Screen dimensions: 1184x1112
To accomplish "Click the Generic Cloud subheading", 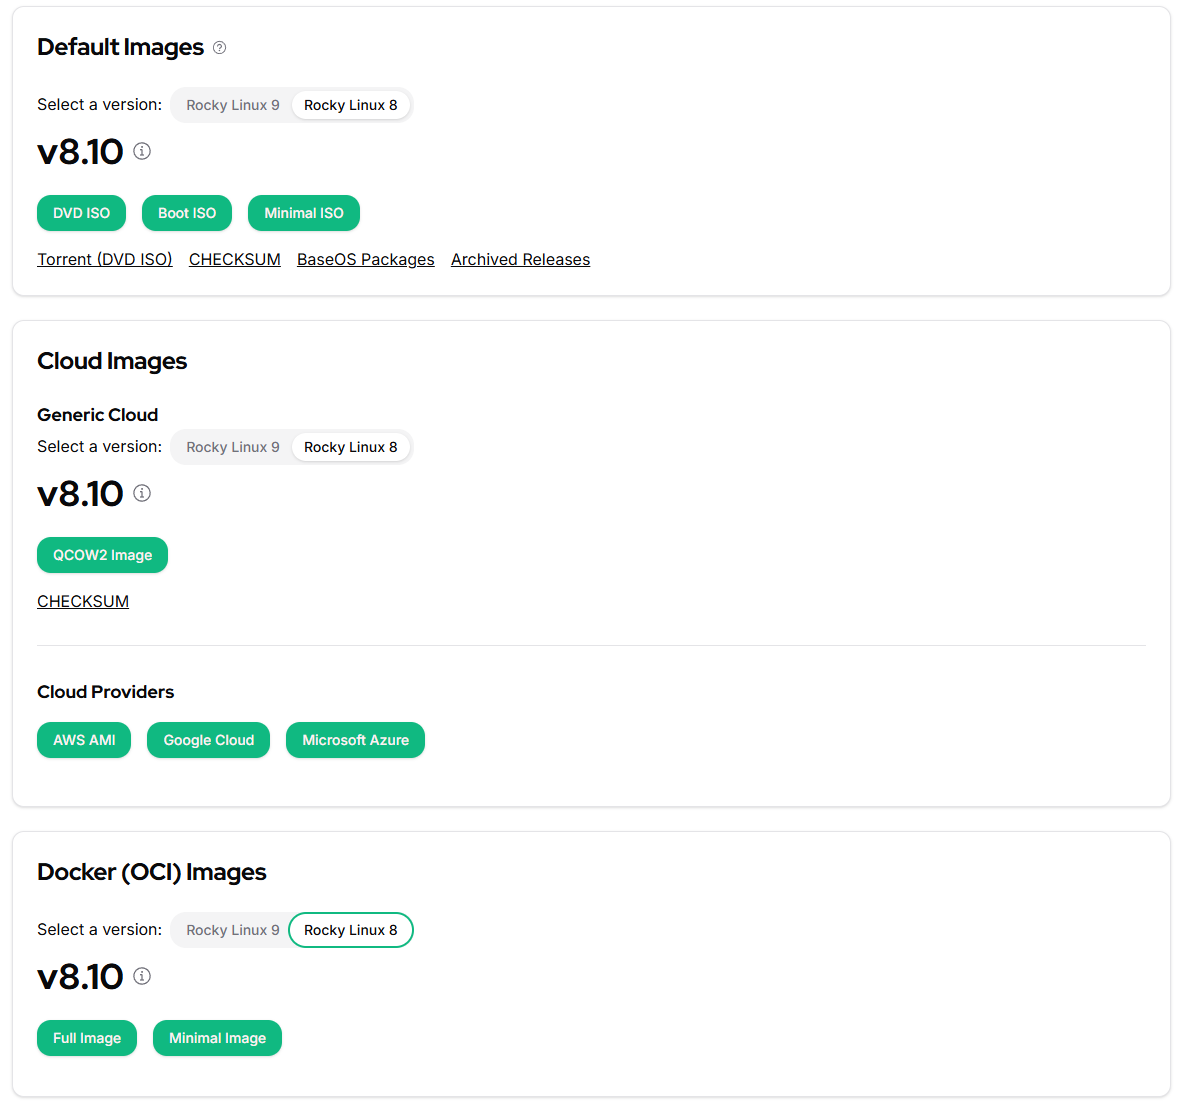I will click(x=97, y=414).
